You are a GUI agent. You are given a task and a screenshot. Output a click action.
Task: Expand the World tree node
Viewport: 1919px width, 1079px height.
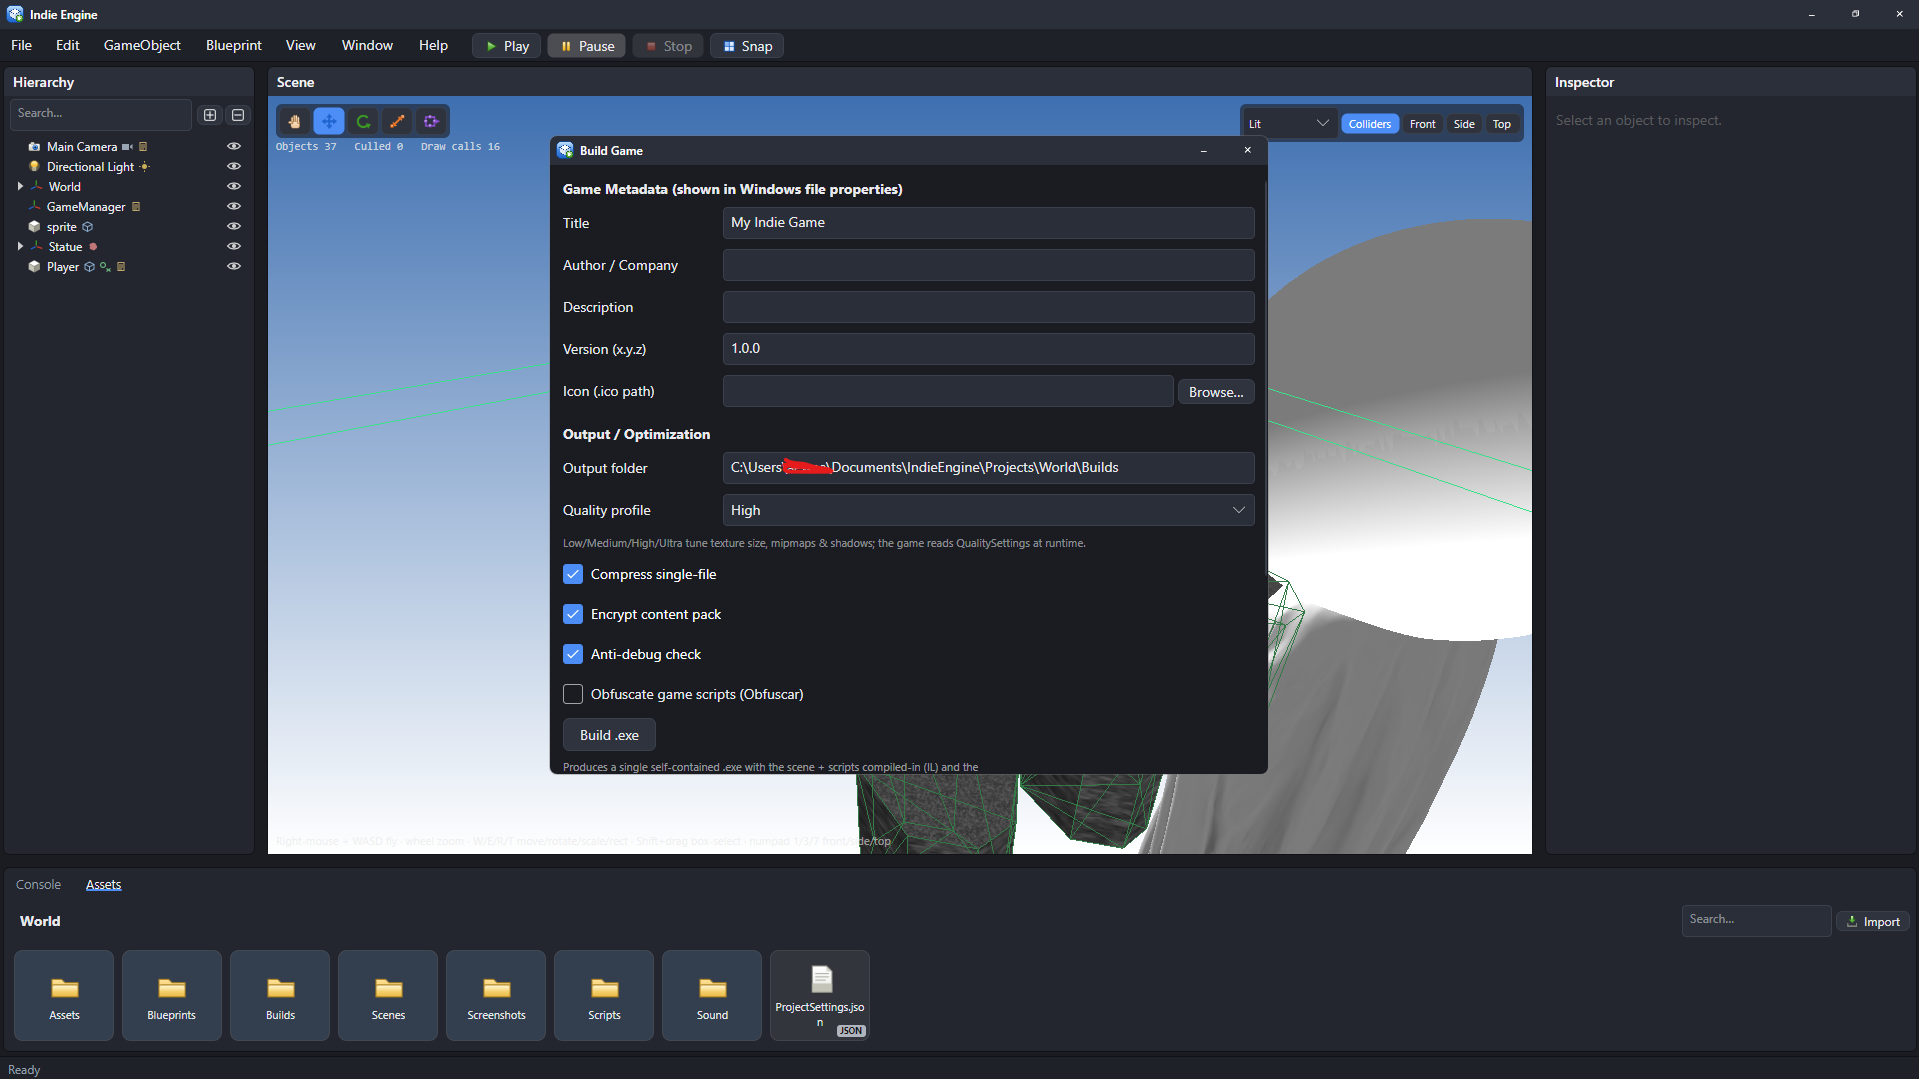[20, 187]
